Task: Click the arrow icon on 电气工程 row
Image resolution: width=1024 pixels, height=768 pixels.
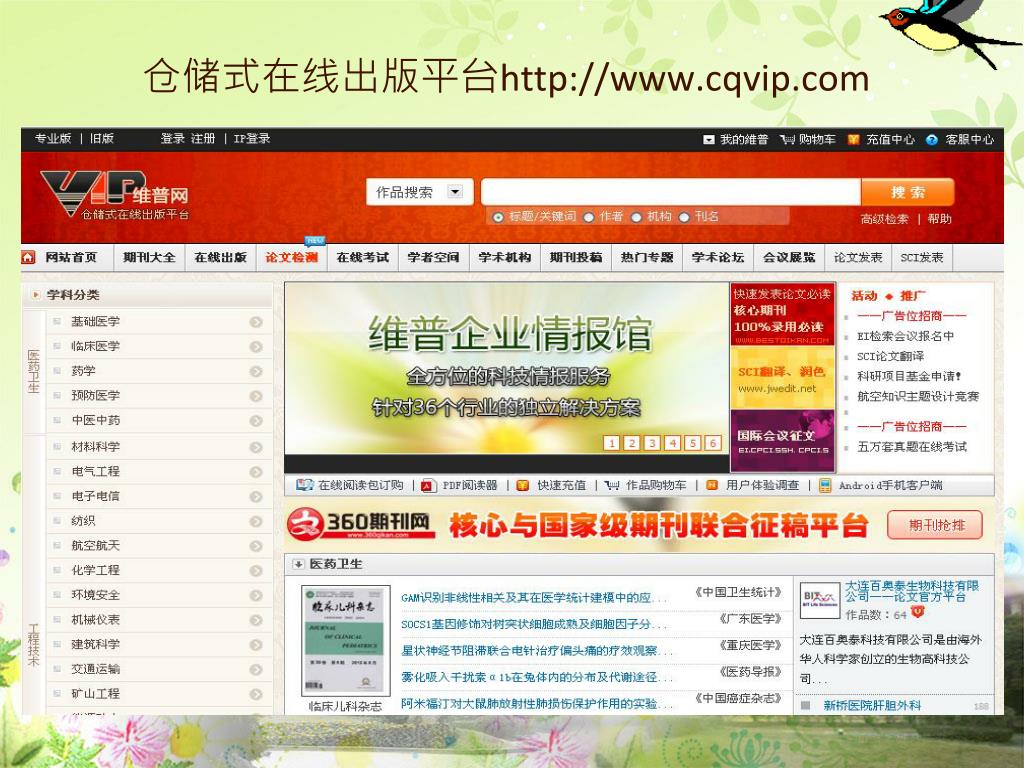Action: pos(256,472)
